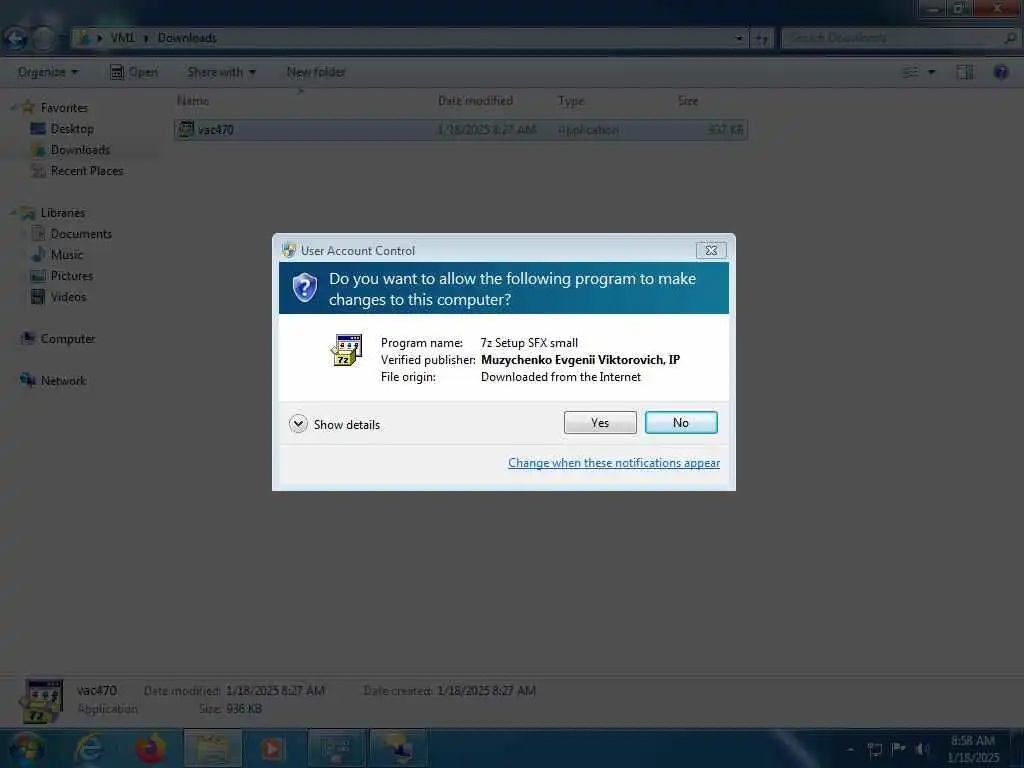
Task: Open Organize menu in Explorer toolbar
Action: (48, 72)
